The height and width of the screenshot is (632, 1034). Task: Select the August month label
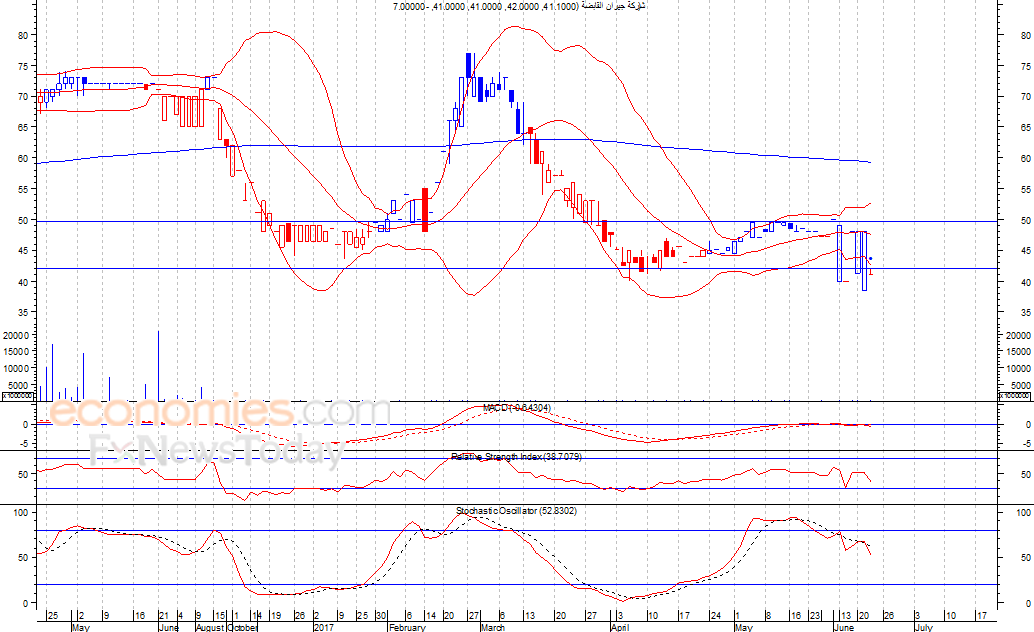[208, 628]
